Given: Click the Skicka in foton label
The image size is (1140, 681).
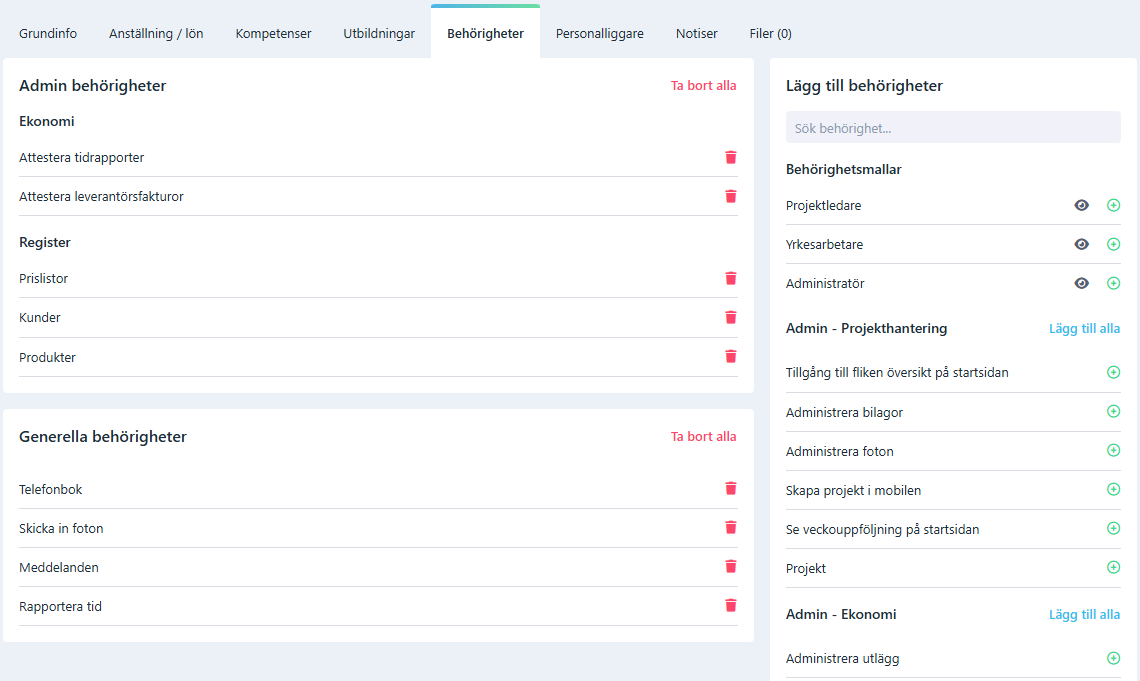Looking at the screenshot, I should coord(61,529).
